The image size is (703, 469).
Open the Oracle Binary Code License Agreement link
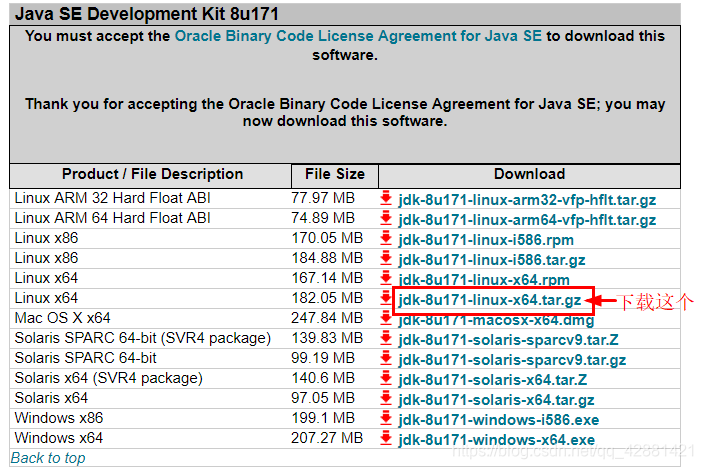358,36
